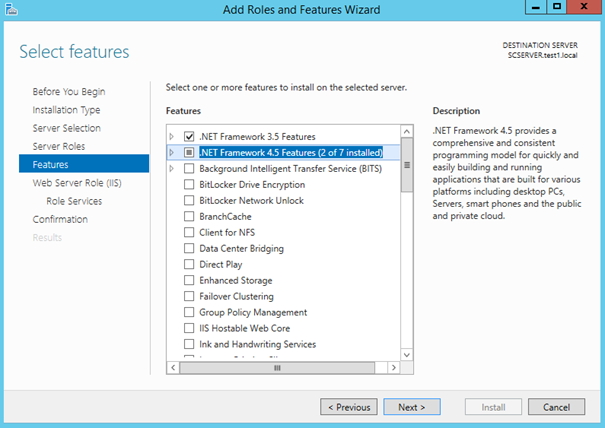
Task: Select the .NET Framework 3.5 Features row
Action: 257,137
